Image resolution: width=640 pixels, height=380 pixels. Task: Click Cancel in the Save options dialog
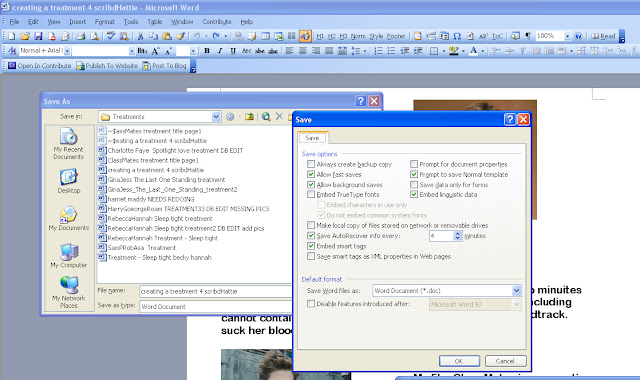505,361
